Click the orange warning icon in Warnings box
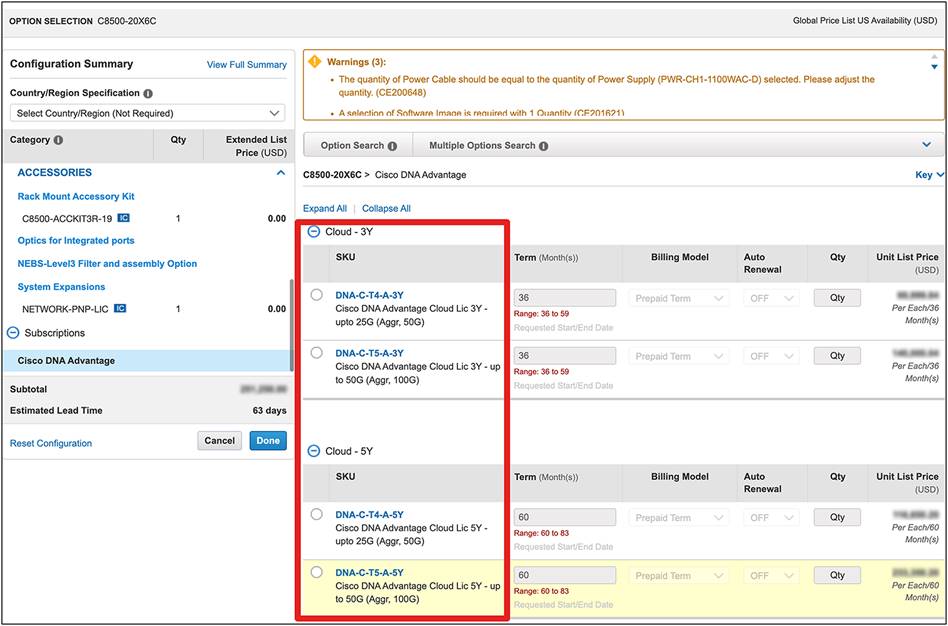The width and height of the screenshot is (948, 626). pyautogui.click(x=314, y=62)
